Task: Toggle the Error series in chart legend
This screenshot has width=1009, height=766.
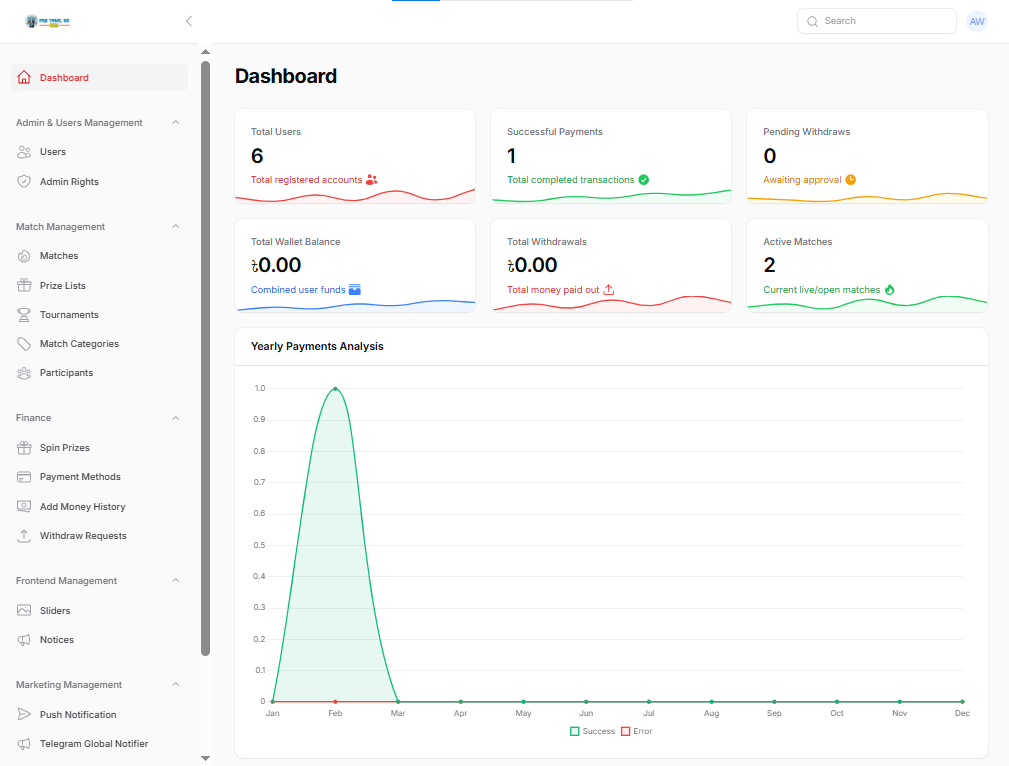Action: click(636, 731)
